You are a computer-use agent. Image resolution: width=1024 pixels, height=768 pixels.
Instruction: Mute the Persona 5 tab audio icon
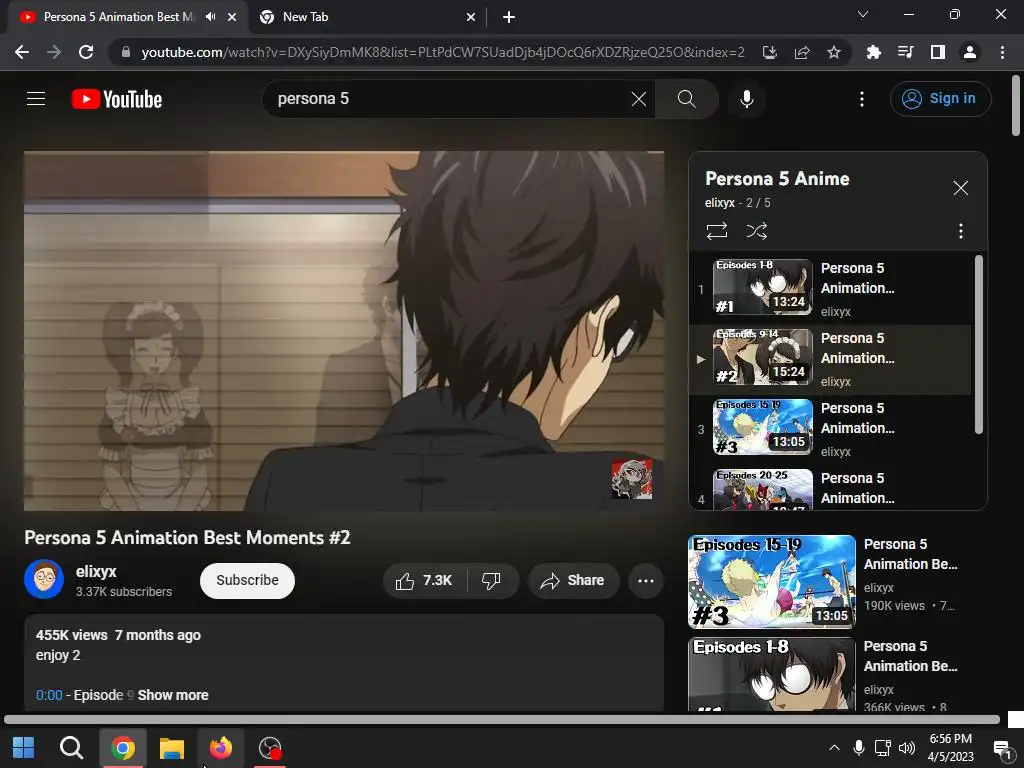[210, 17]
